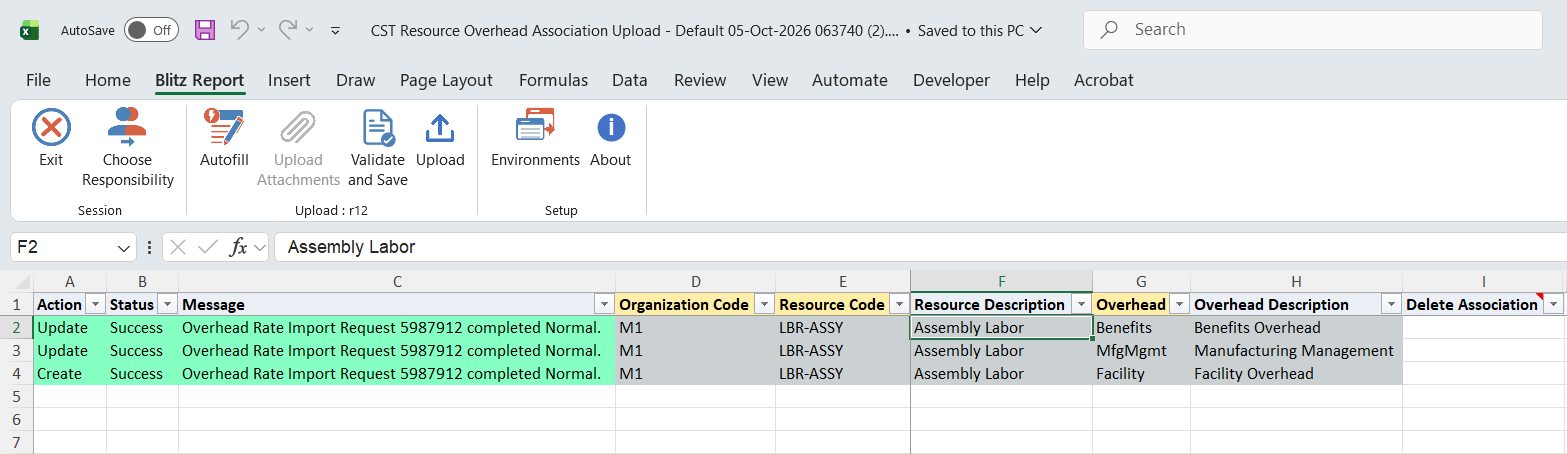The image size is (1567, 454).
Task: Switch to the Page Layout tab
Action: pyautogui.click(x=446, y=80)
